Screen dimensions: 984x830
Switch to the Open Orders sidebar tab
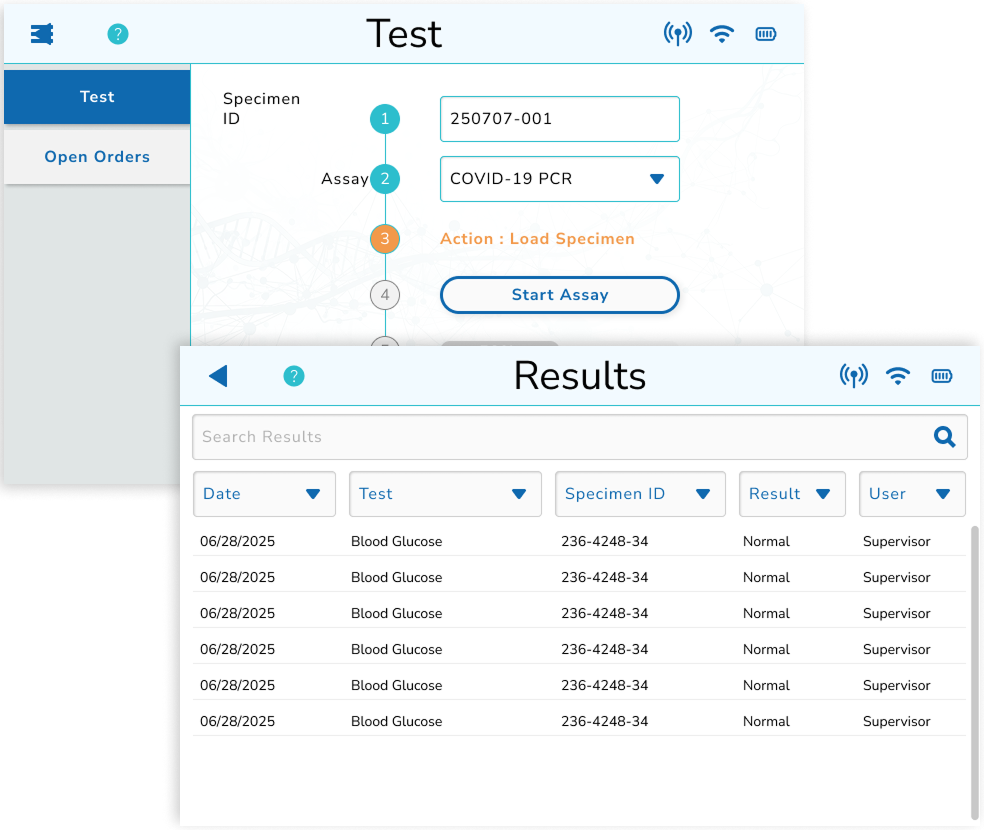point(97,157)
